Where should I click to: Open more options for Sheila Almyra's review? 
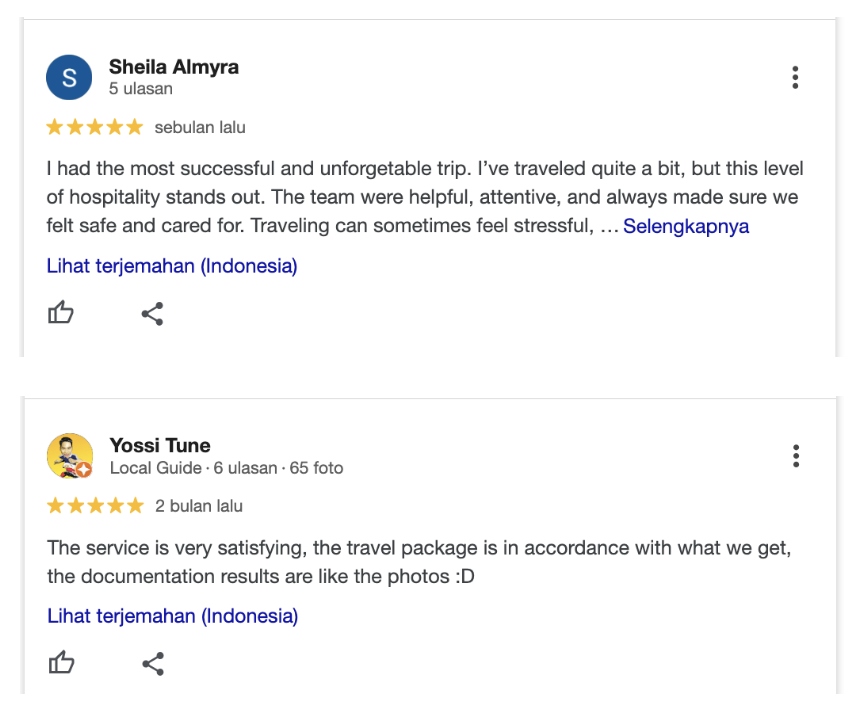(x=795, y=78)
